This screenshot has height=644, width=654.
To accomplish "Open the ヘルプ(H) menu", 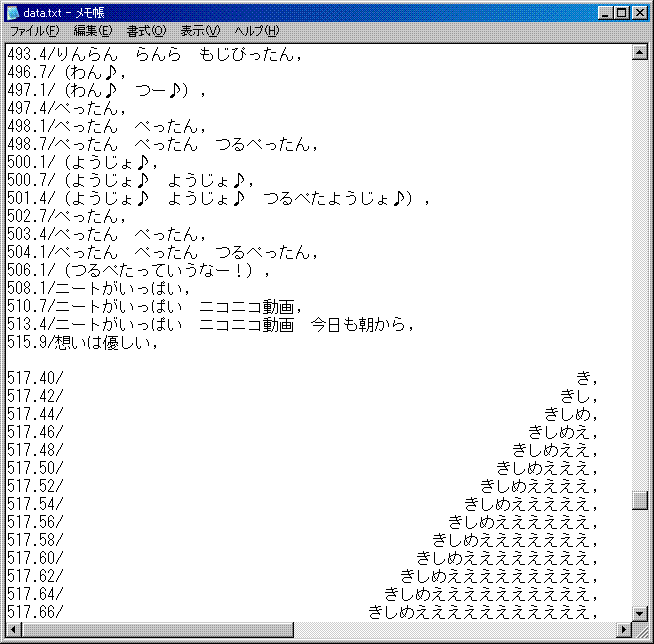I will [x=256, y=32].
